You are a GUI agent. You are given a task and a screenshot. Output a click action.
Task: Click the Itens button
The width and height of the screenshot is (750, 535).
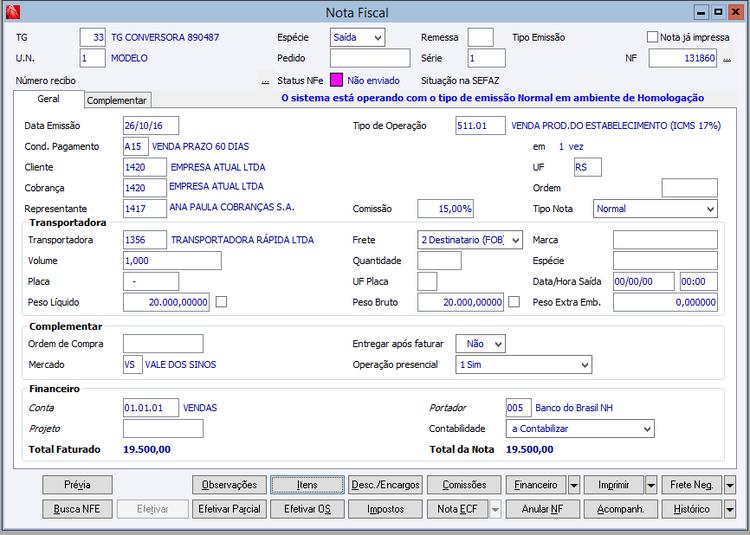point(307,485)
